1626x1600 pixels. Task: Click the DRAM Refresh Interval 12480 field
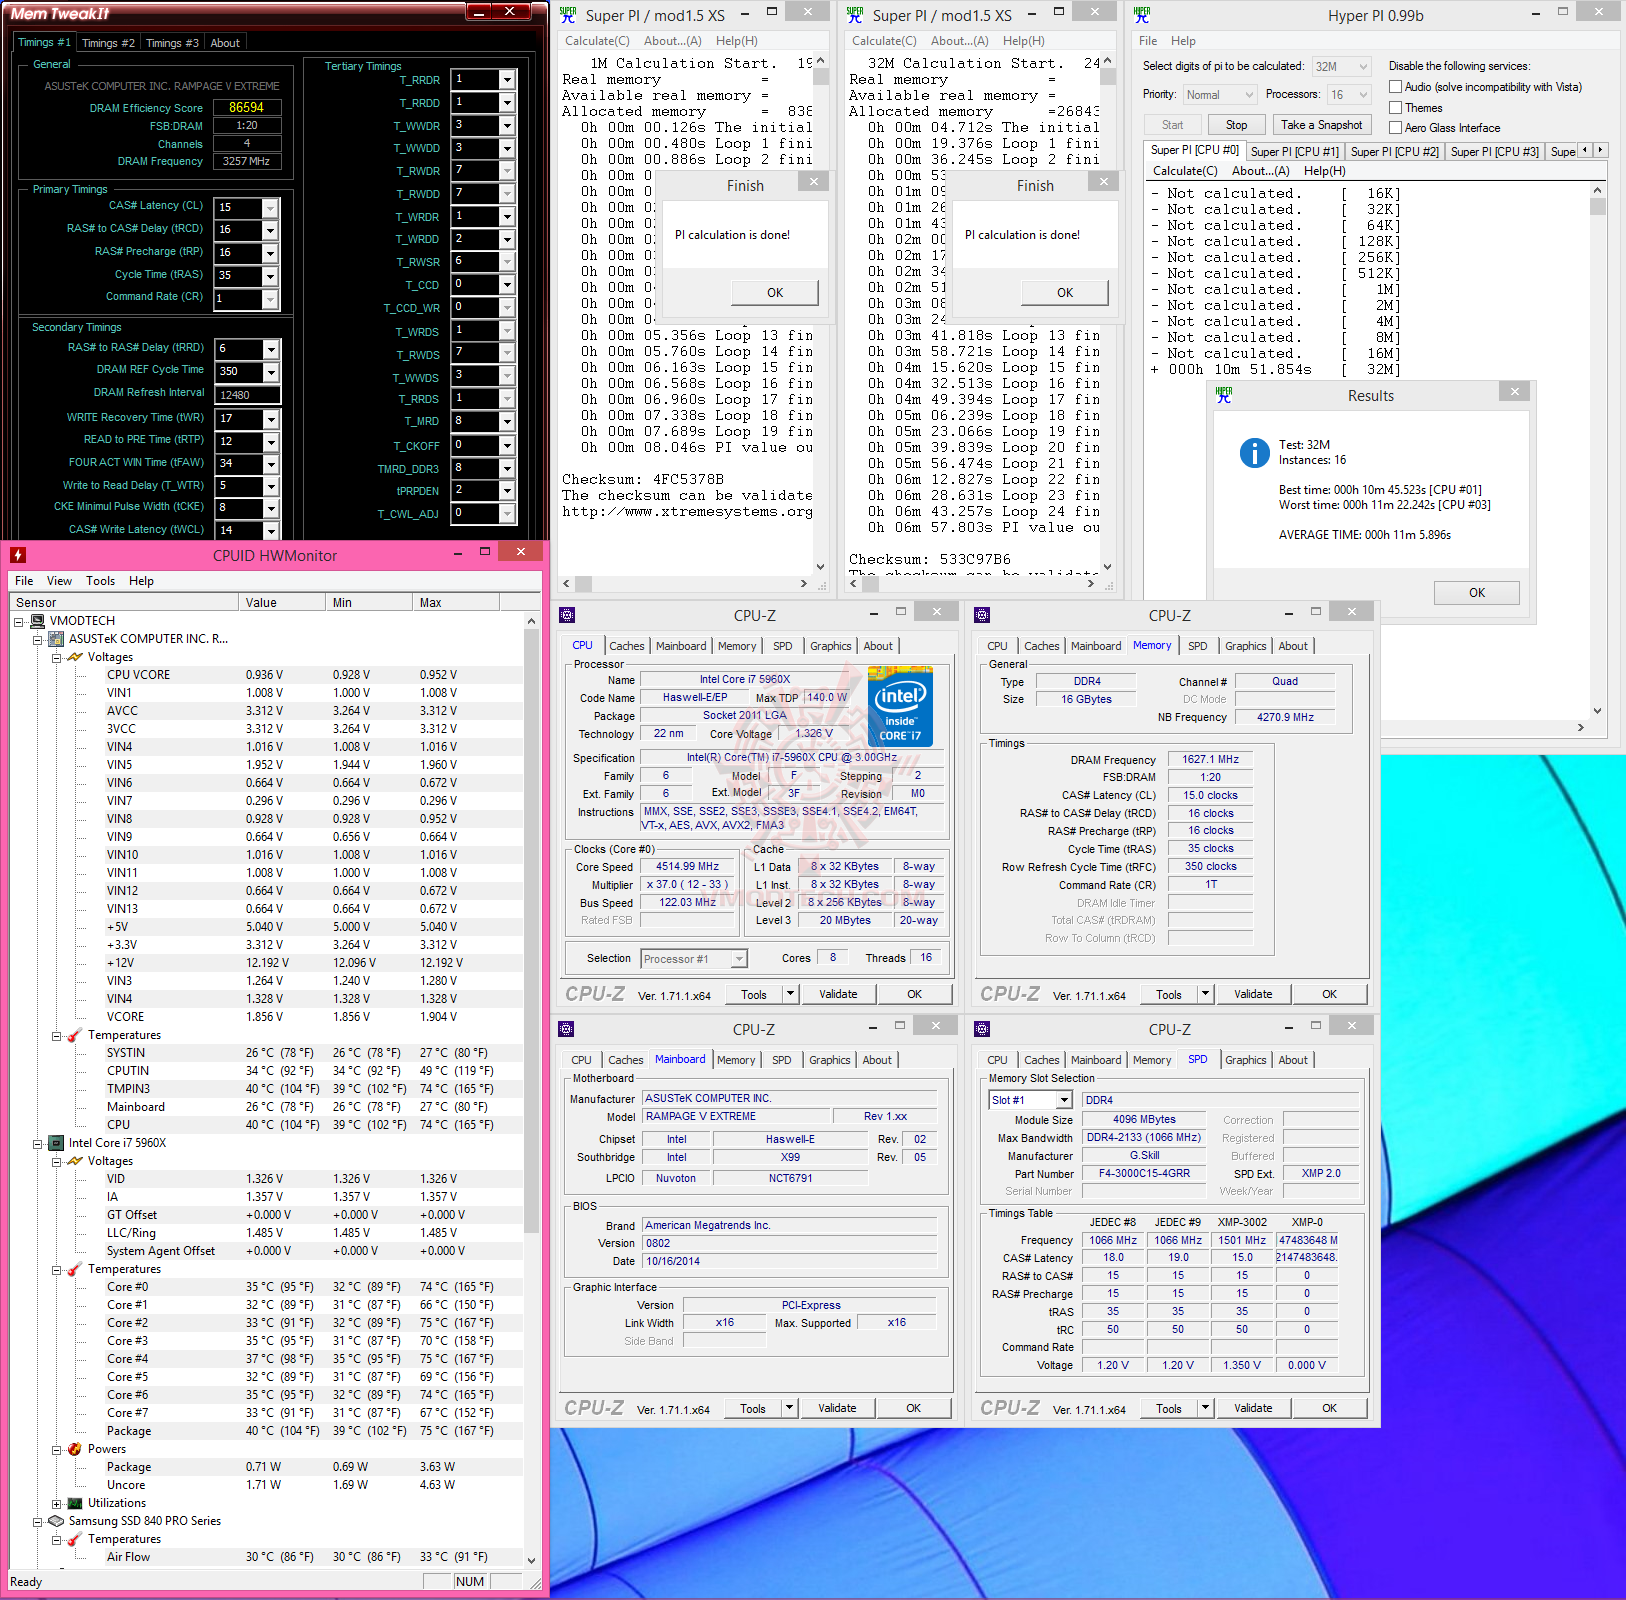247,395
